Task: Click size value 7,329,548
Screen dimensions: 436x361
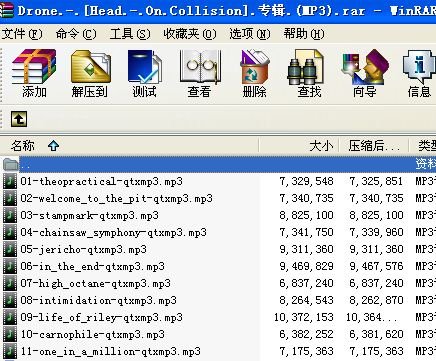Action: pyautogui.click(x=307, y=181)
